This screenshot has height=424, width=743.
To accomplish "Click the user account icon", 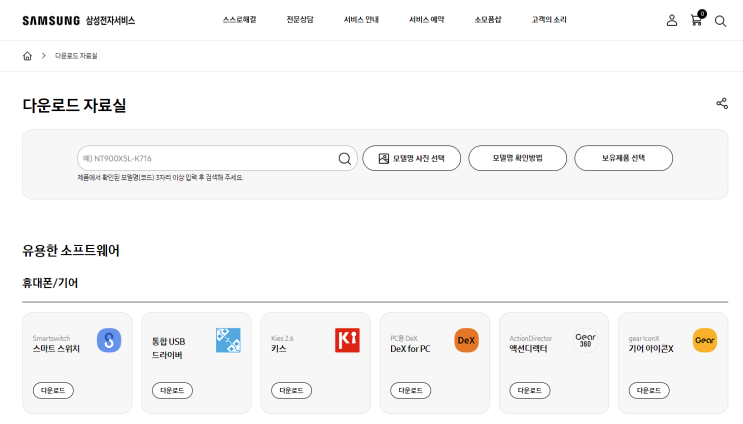I will click(x=672, y=20).
